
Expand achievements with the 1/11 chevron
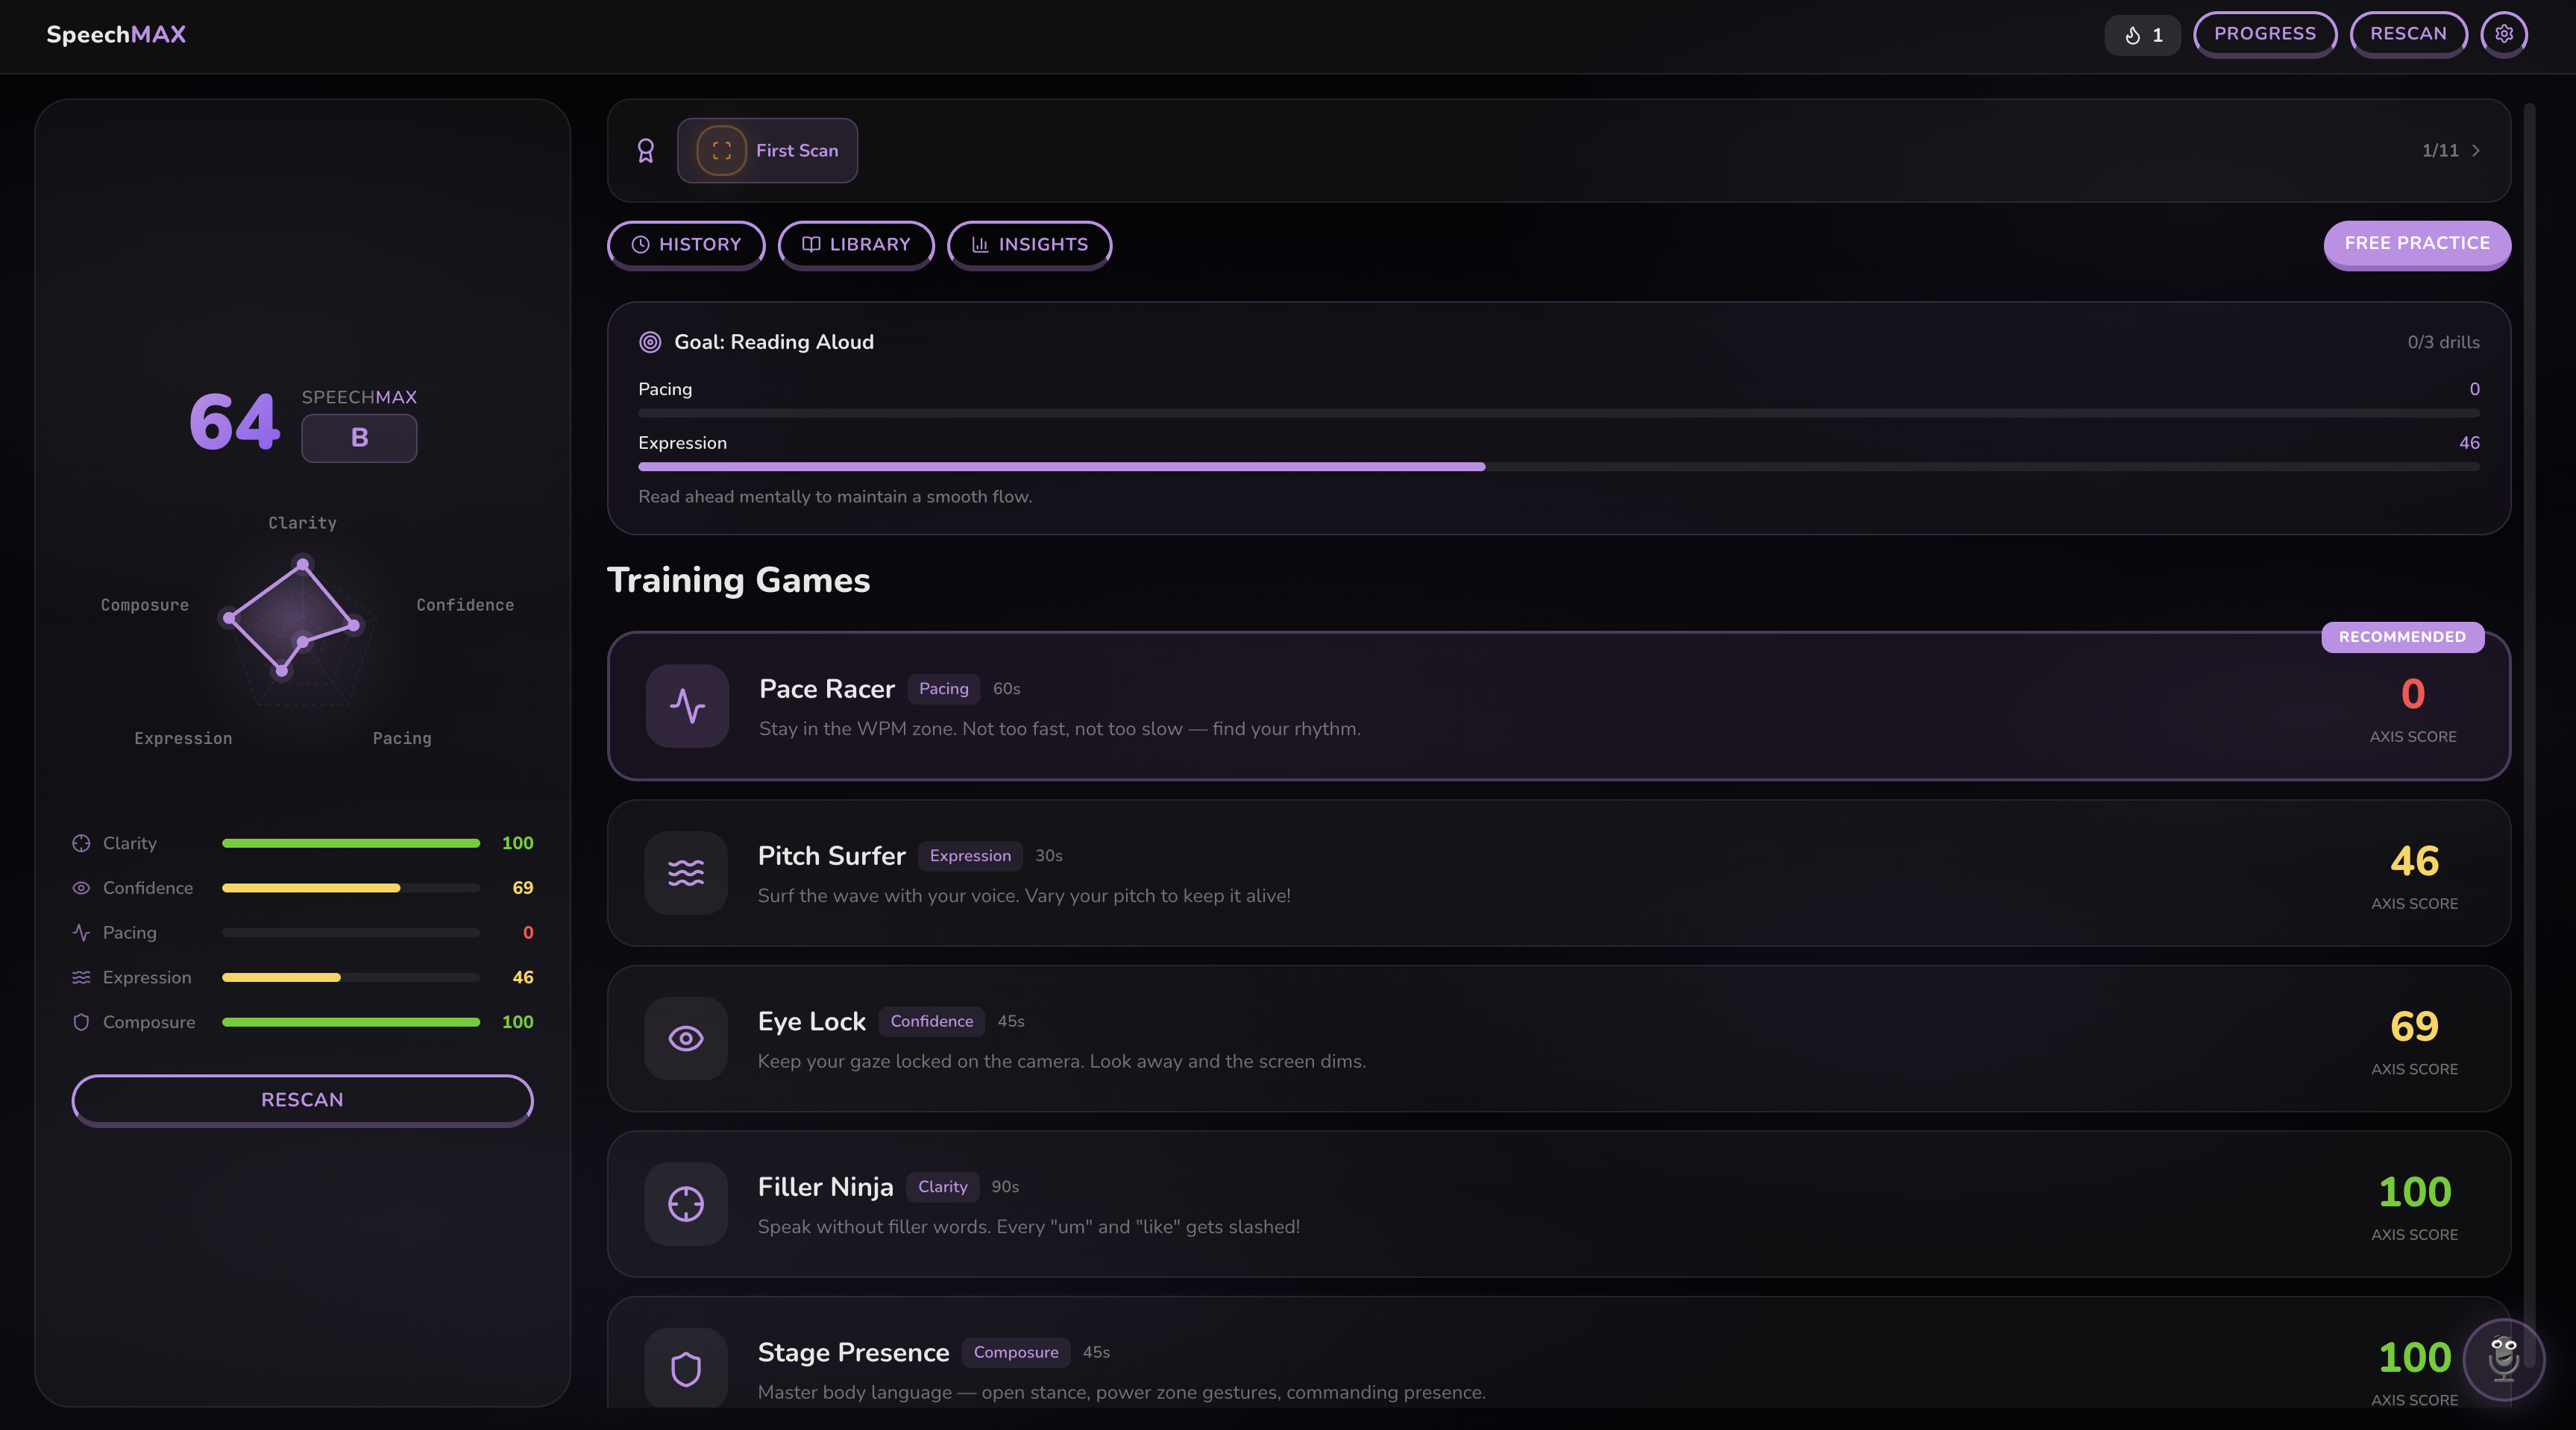click(x=2476, y=150)
